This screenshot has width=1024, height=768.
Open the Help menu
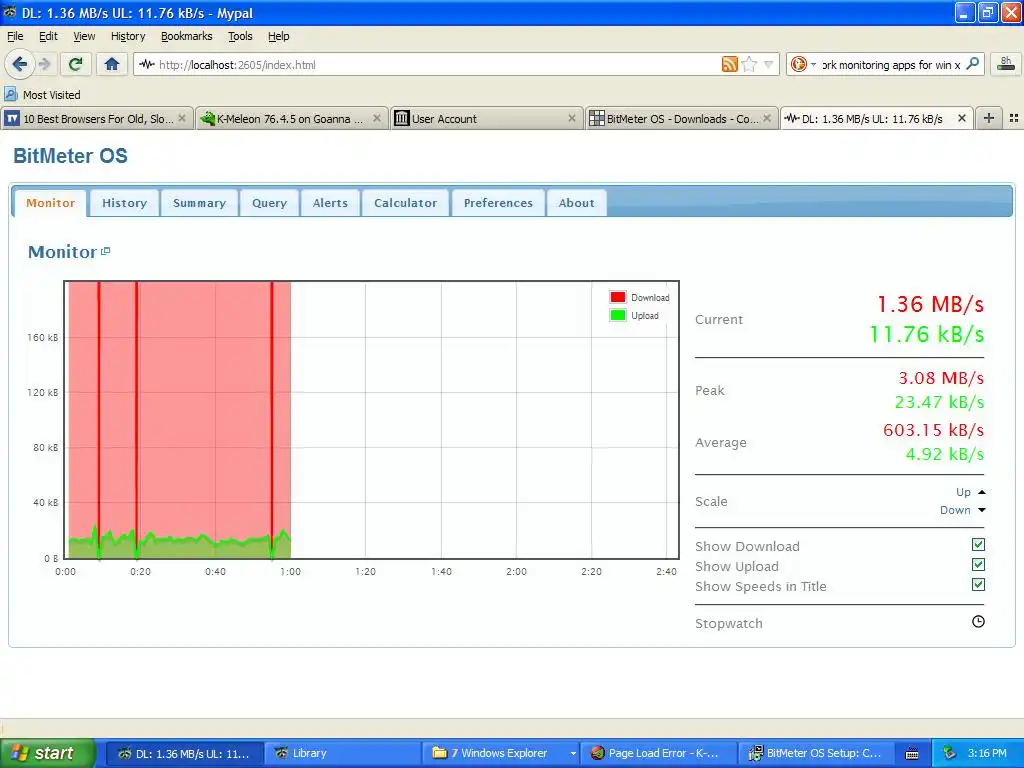[279, 37]
